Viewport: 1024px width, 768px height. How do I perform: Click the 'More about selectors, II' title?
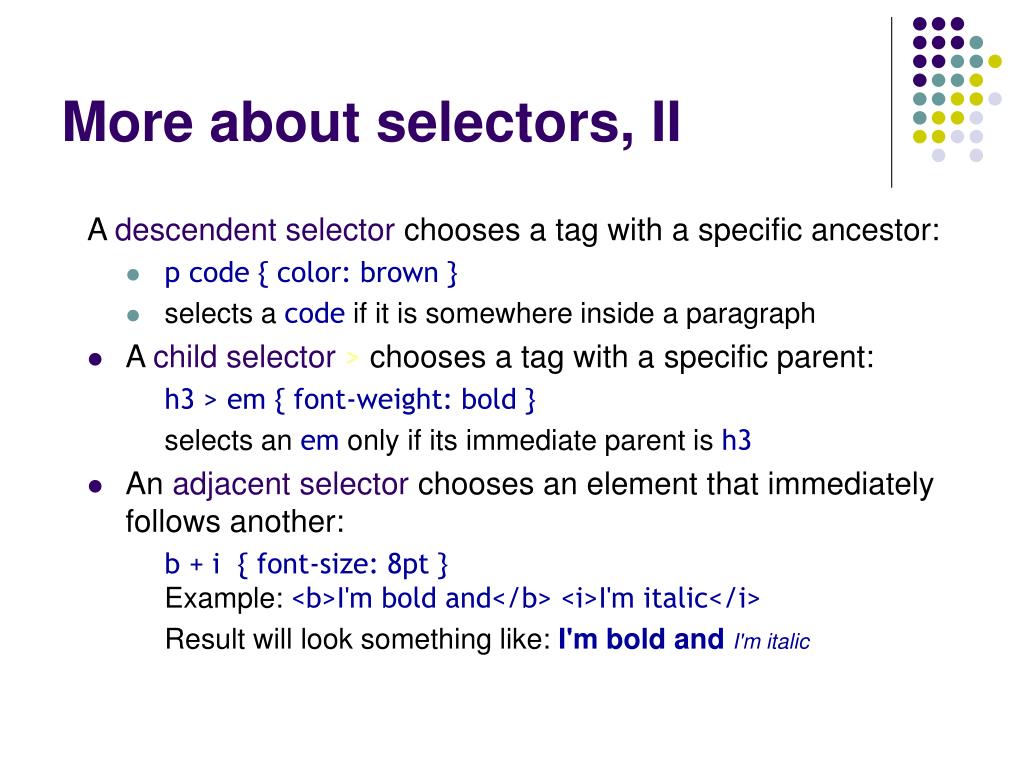[372, 122]
